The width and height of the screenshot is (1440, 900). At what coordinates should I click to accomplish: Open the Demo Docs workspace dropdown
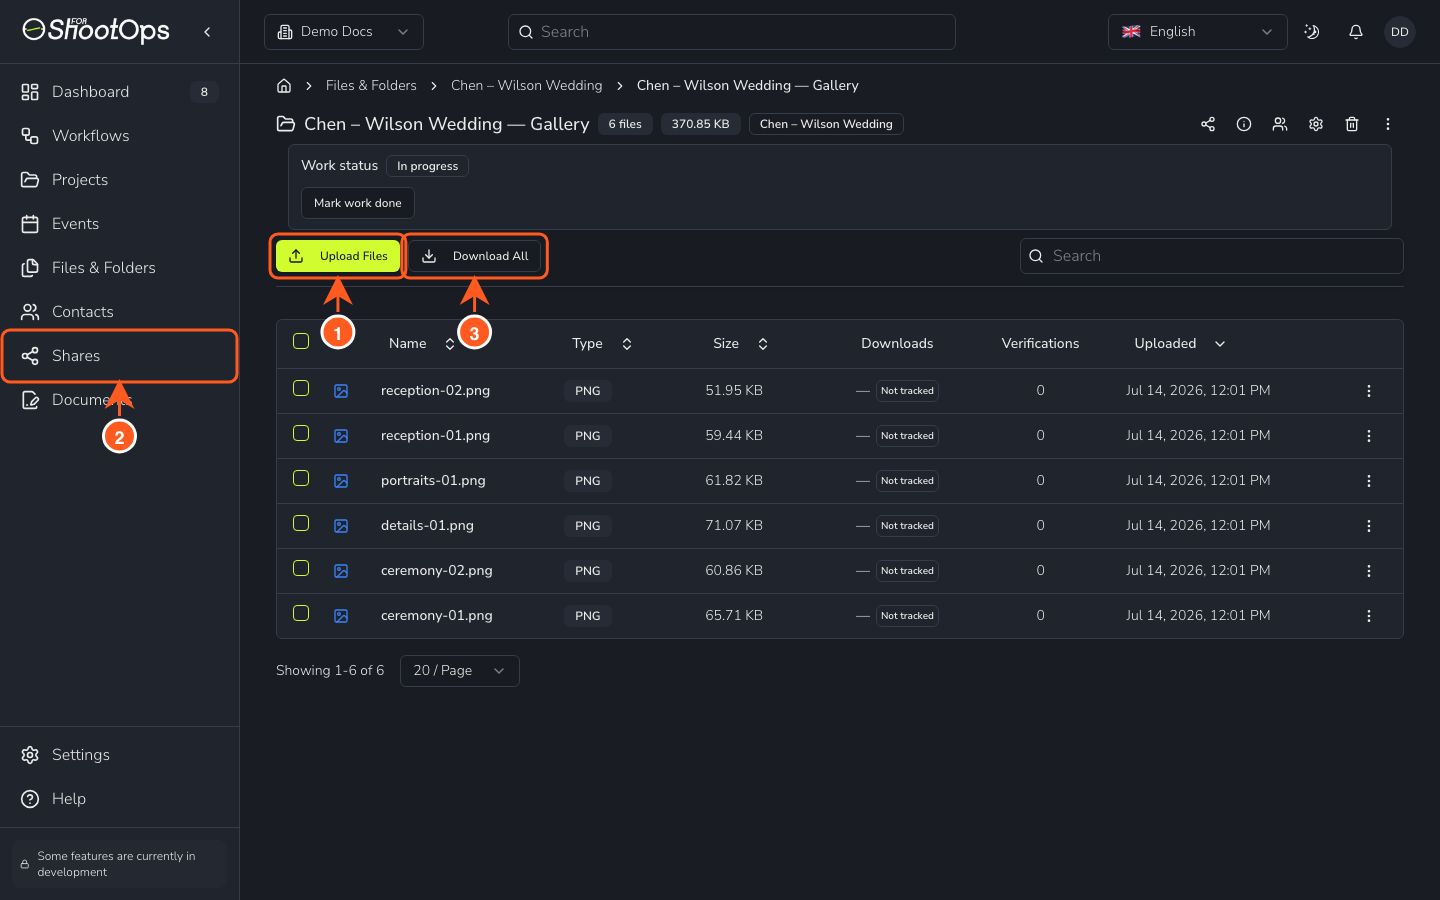coord(344,32)
